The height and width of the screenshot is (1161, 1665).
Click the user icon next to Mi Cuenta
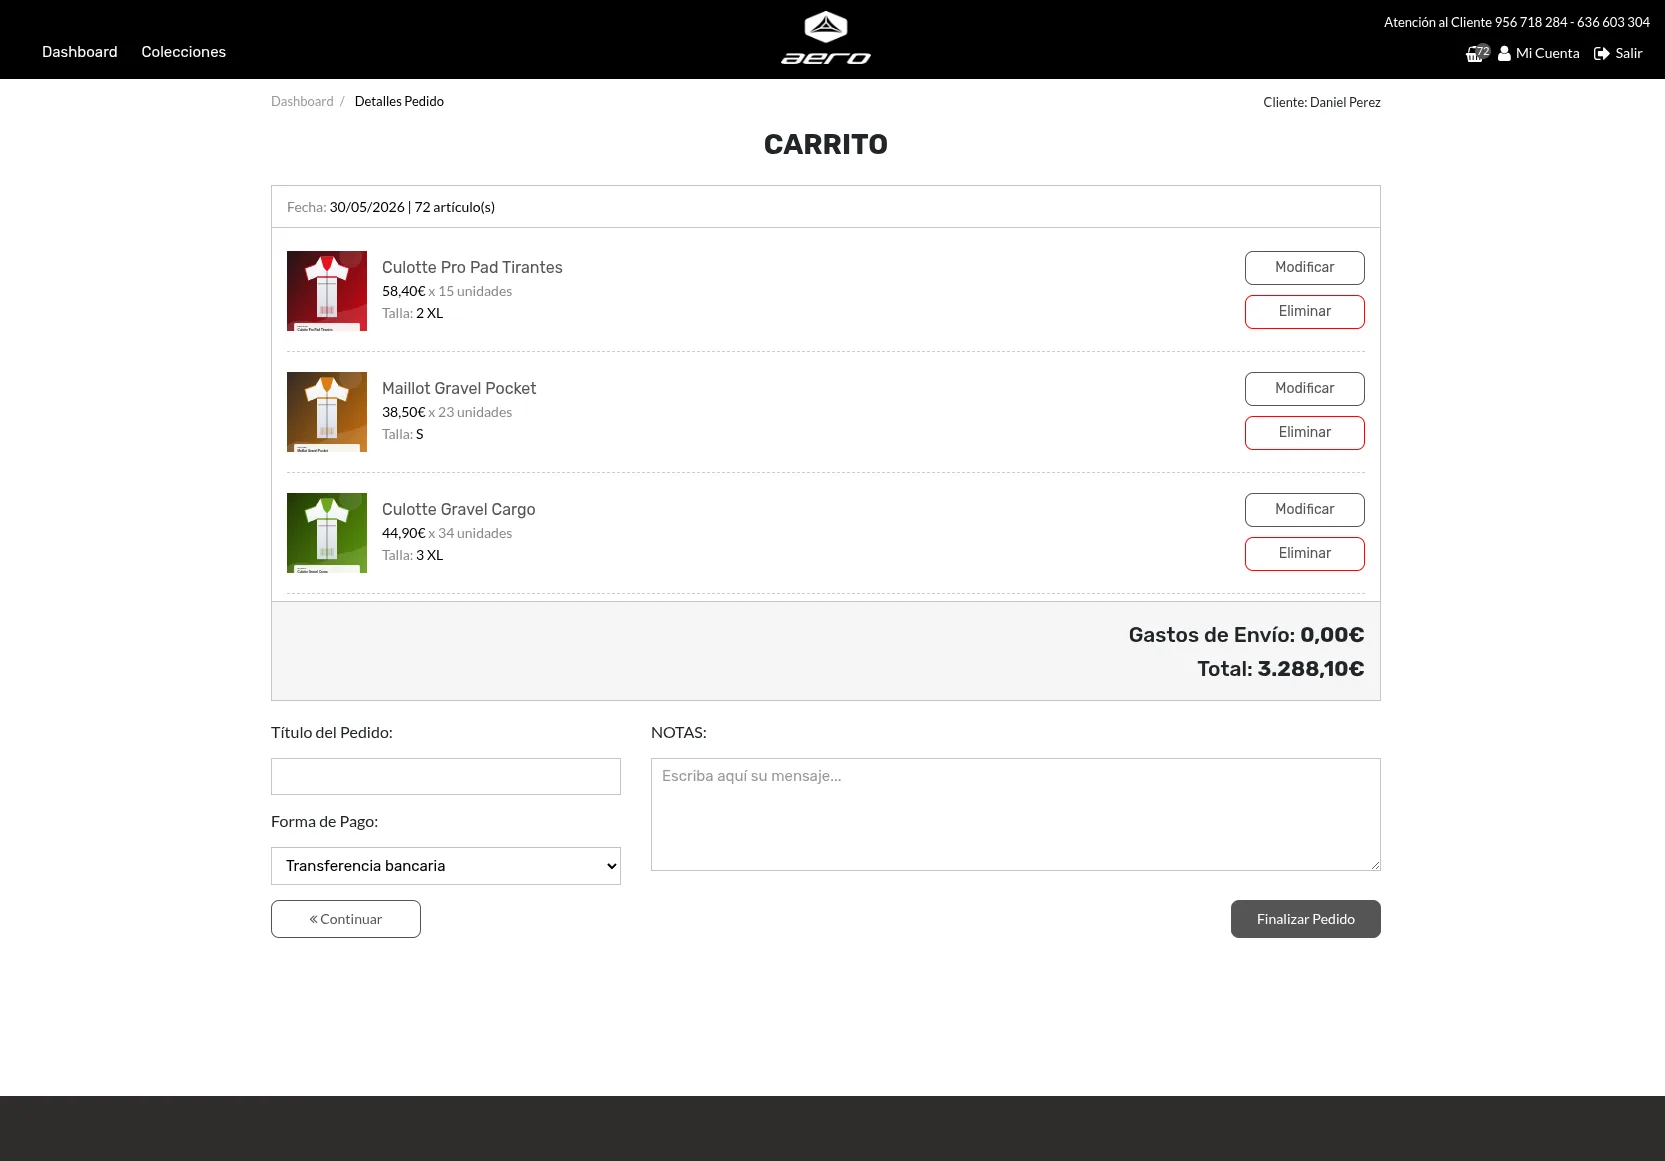(x=1504, y=54)
